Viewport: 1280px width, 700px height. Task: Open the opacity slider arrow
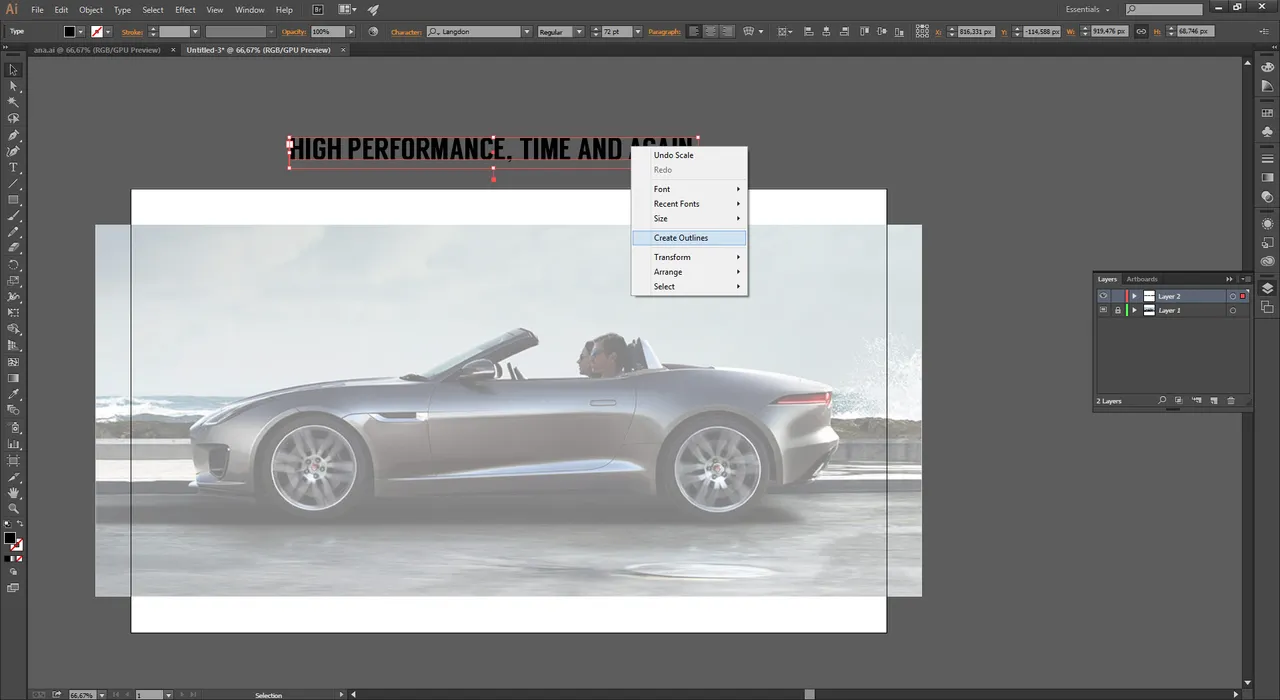pyautogui.click(x=351, y=32)
